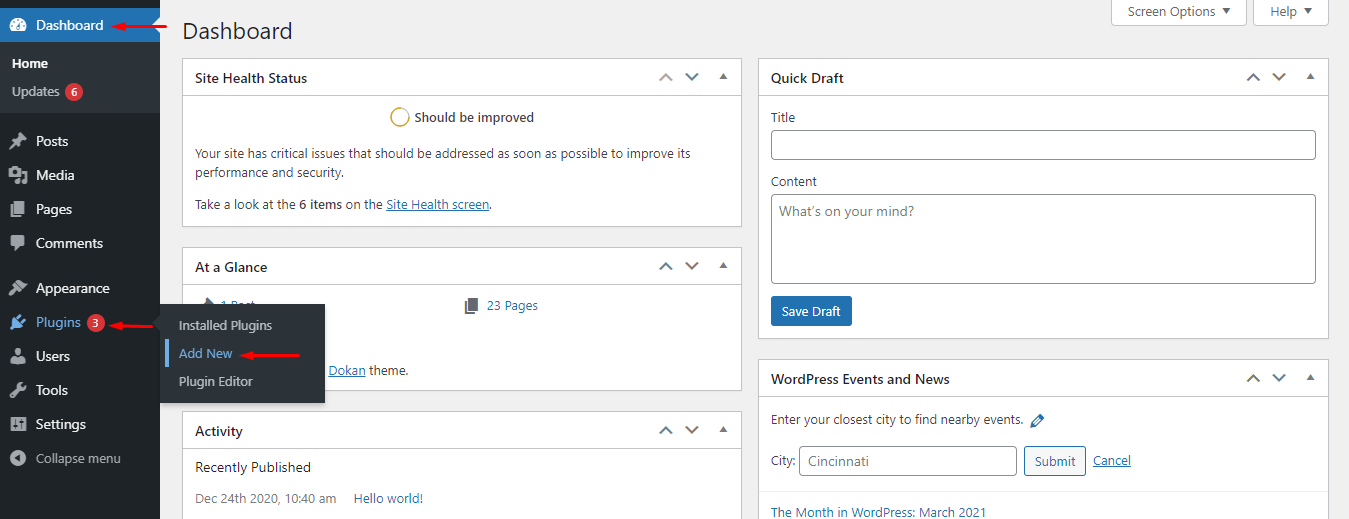Click the Settings sliders icon
1349x519 pixels.
[x=18, y=424]
